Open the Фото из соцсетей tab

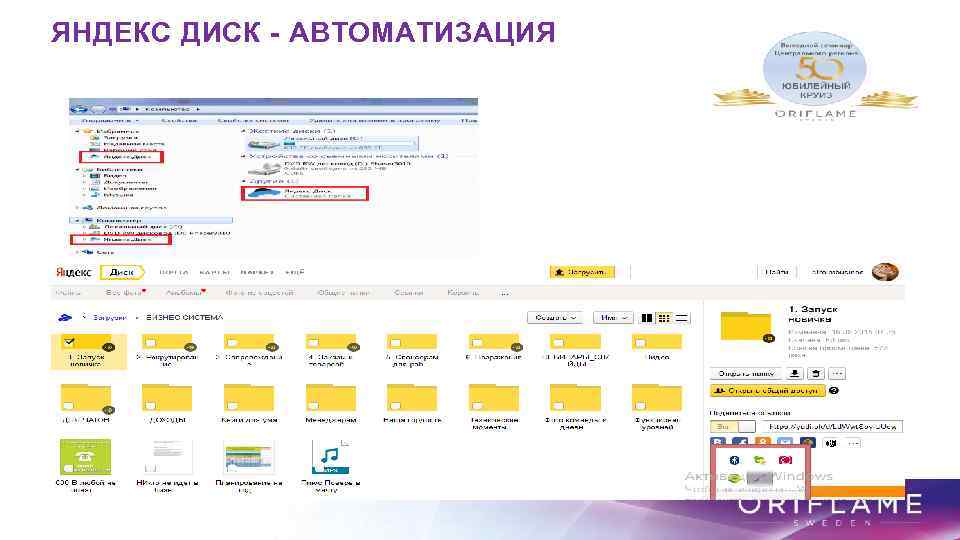[260, 293]
